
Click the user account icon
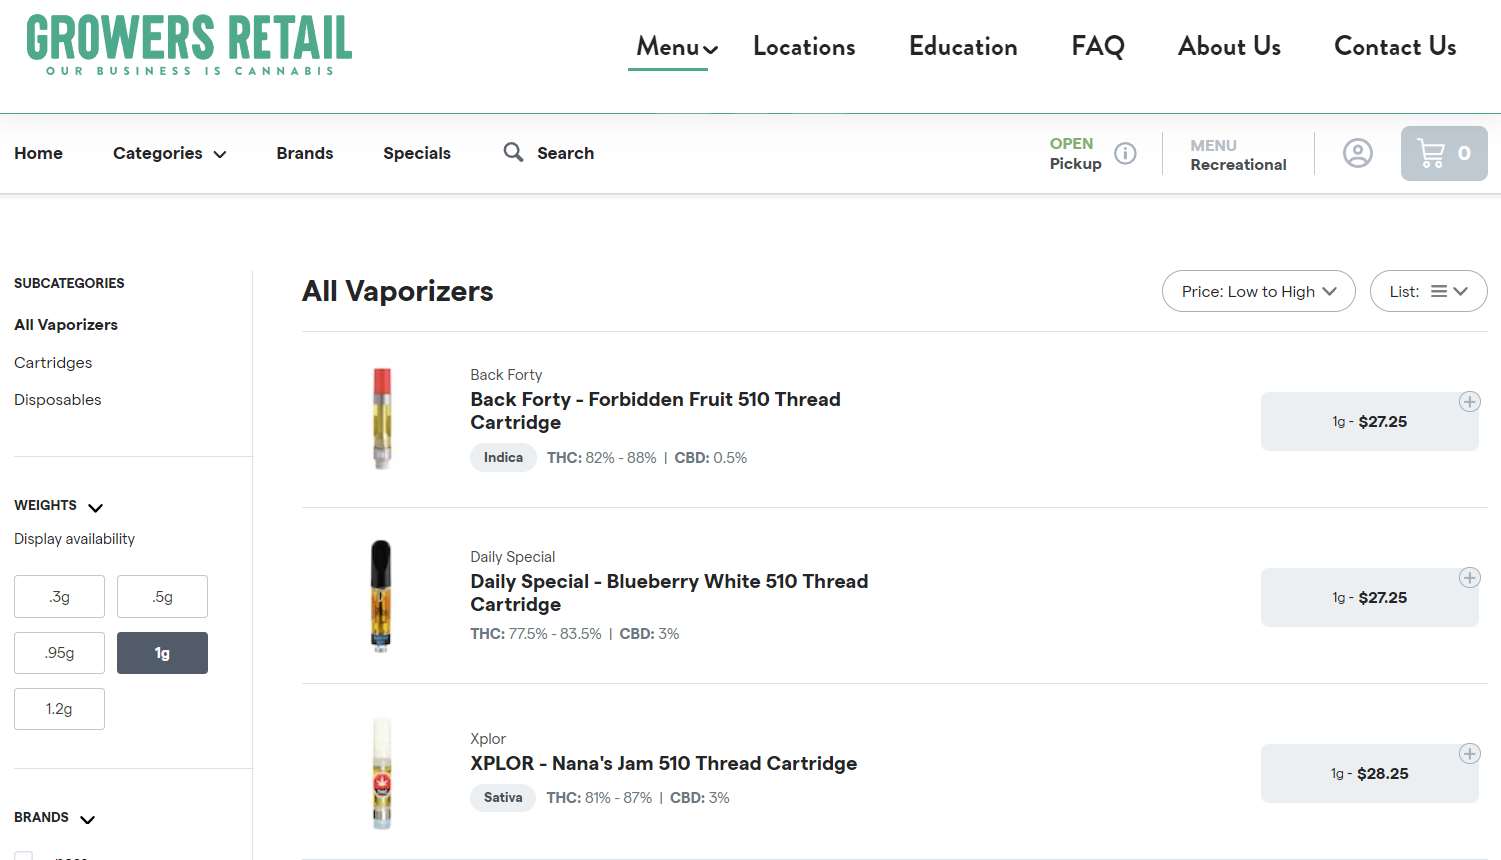pos(1357,153)
